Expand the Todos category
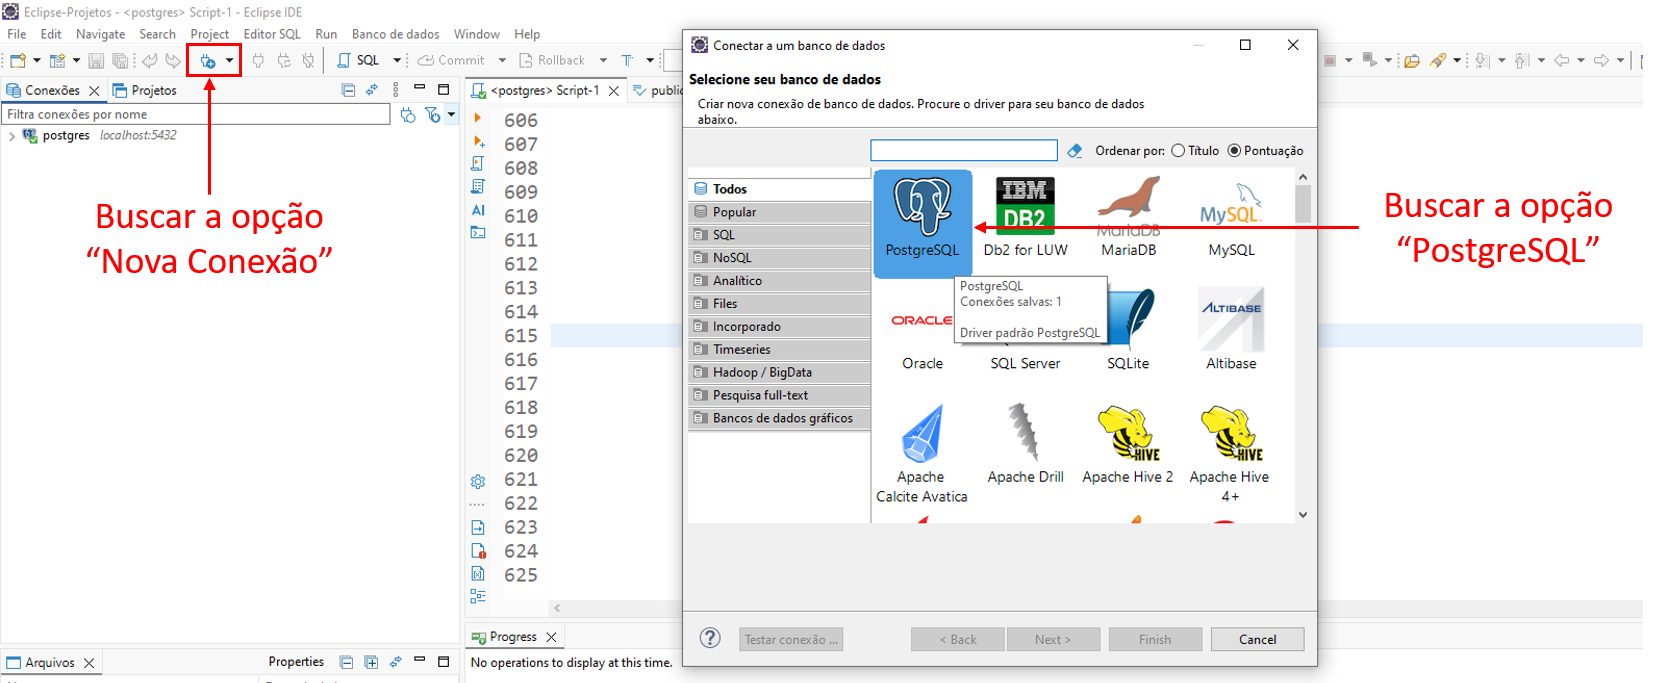 (779, 189)
